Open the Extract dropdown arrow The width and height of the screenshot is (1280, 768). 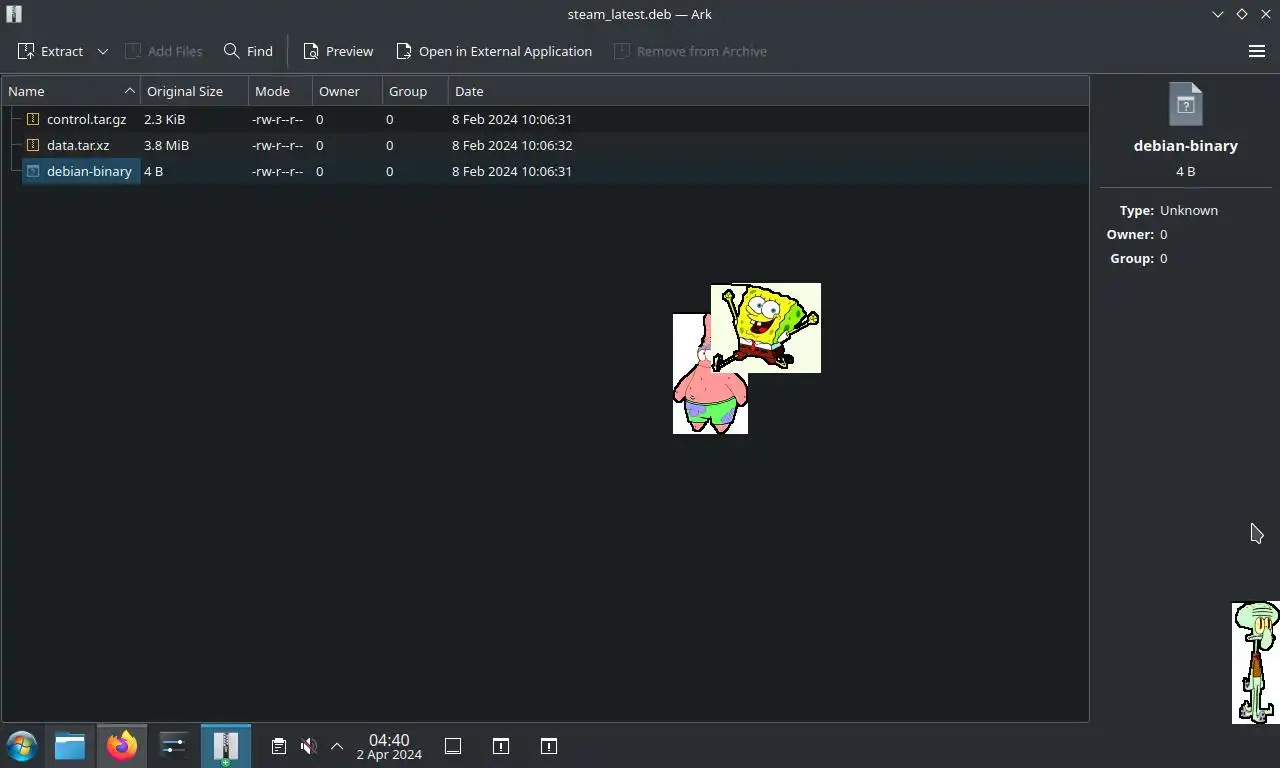[x=102, y=51]
